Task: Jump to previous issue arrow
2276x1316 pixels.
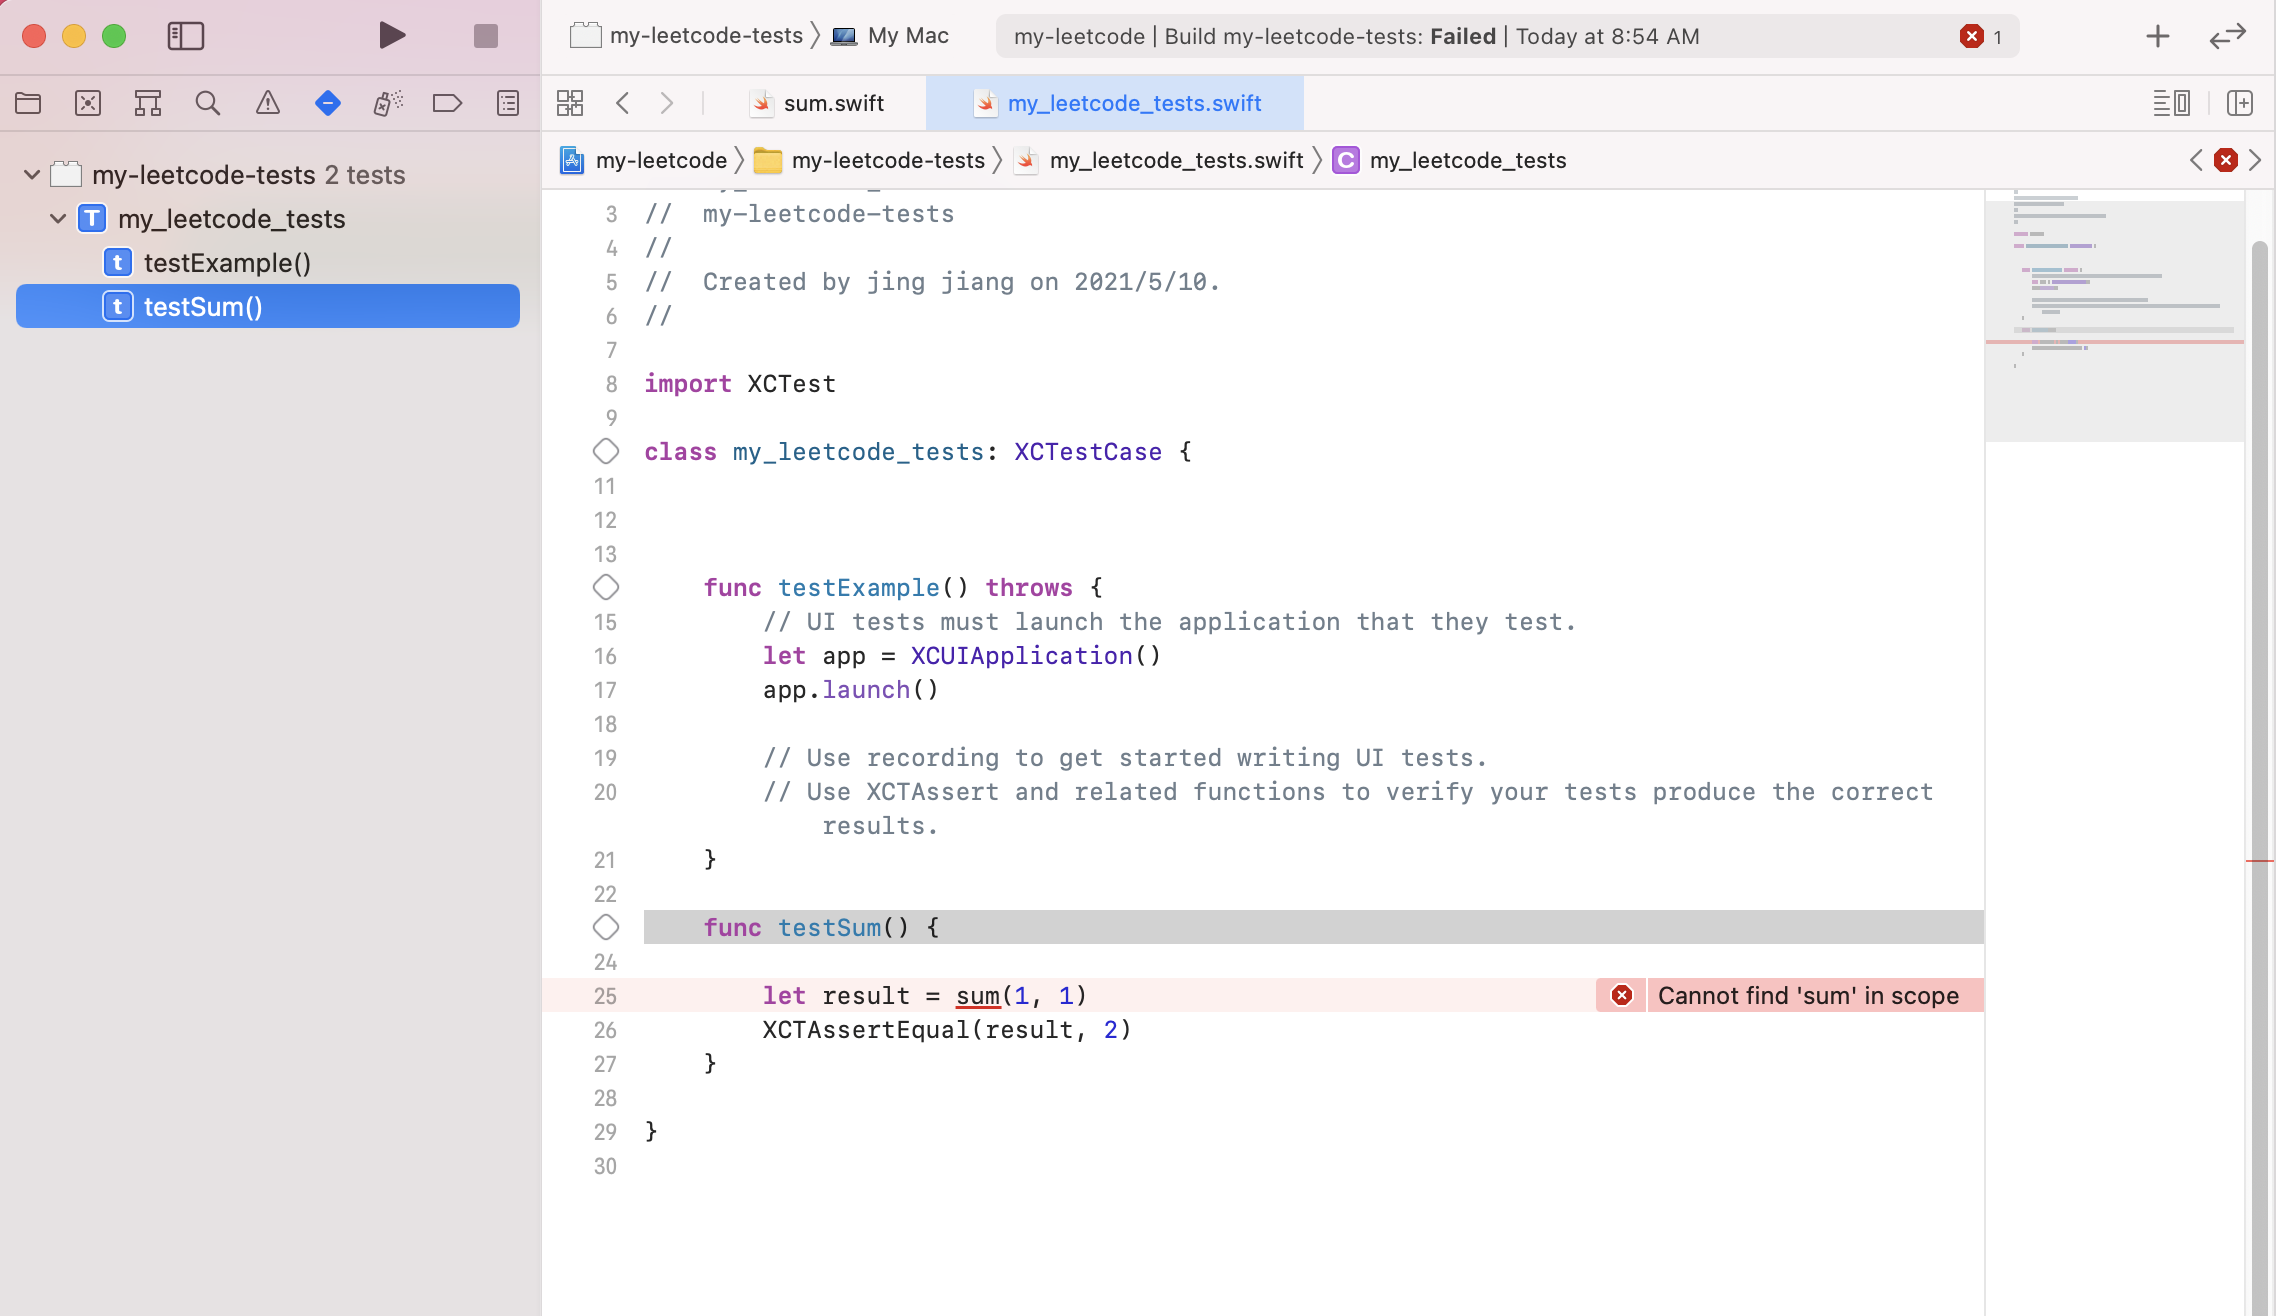Action: [x=2196, y=160]
